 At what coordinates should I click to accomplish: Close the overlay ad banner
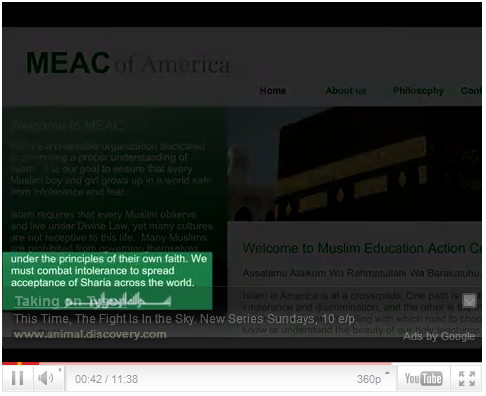(469, 301)
